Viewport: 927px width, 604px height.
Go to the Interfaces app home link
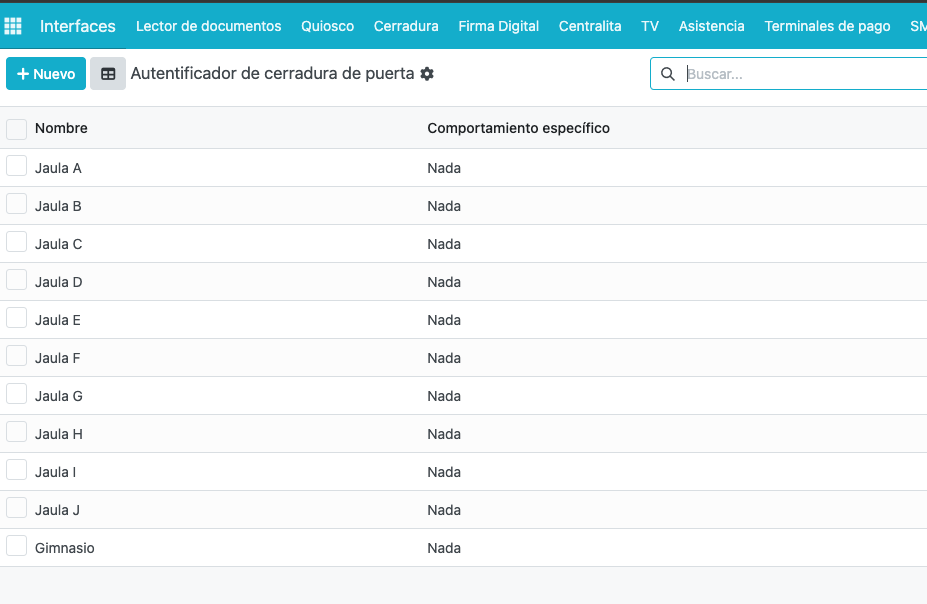tap(77, 26)
